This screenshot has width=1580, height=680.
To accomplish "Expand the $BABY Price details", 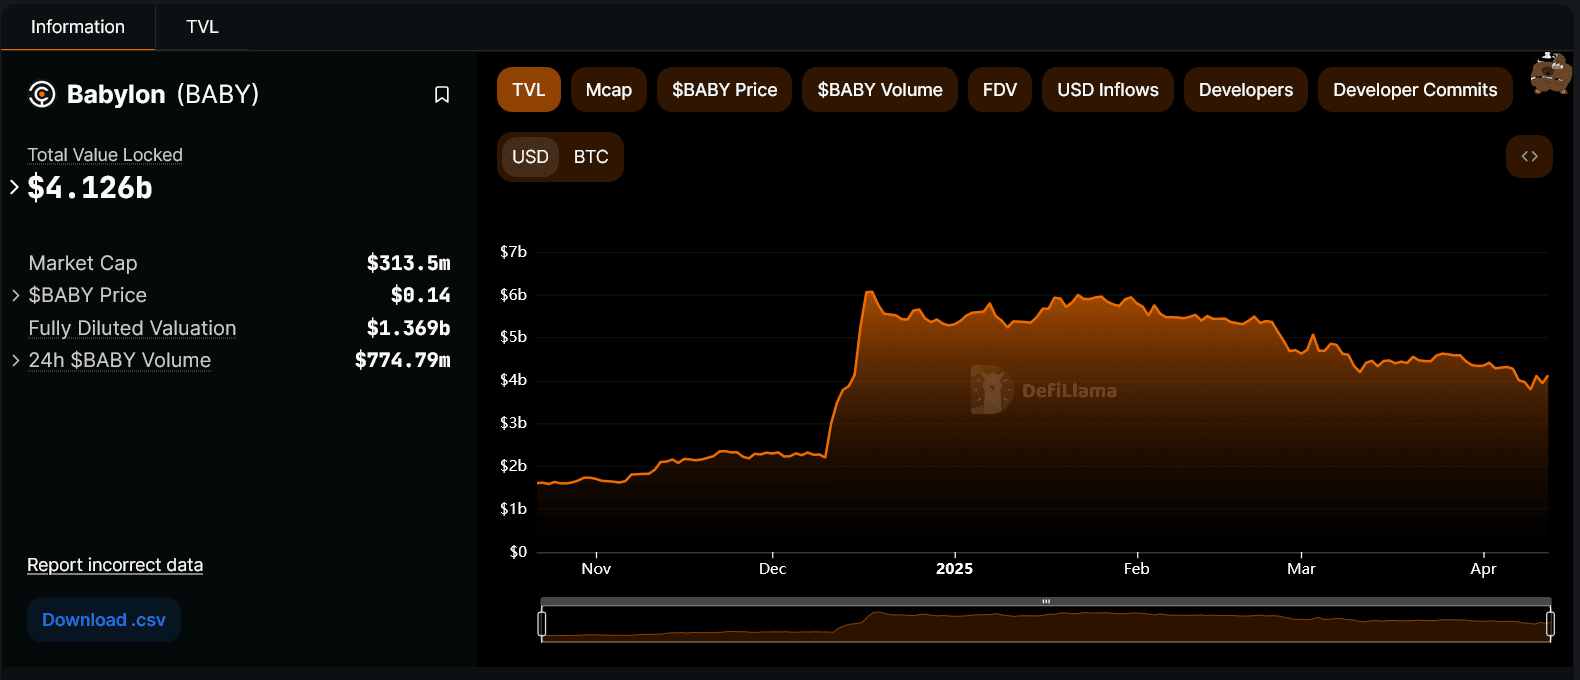I will [x=15, y=295].
